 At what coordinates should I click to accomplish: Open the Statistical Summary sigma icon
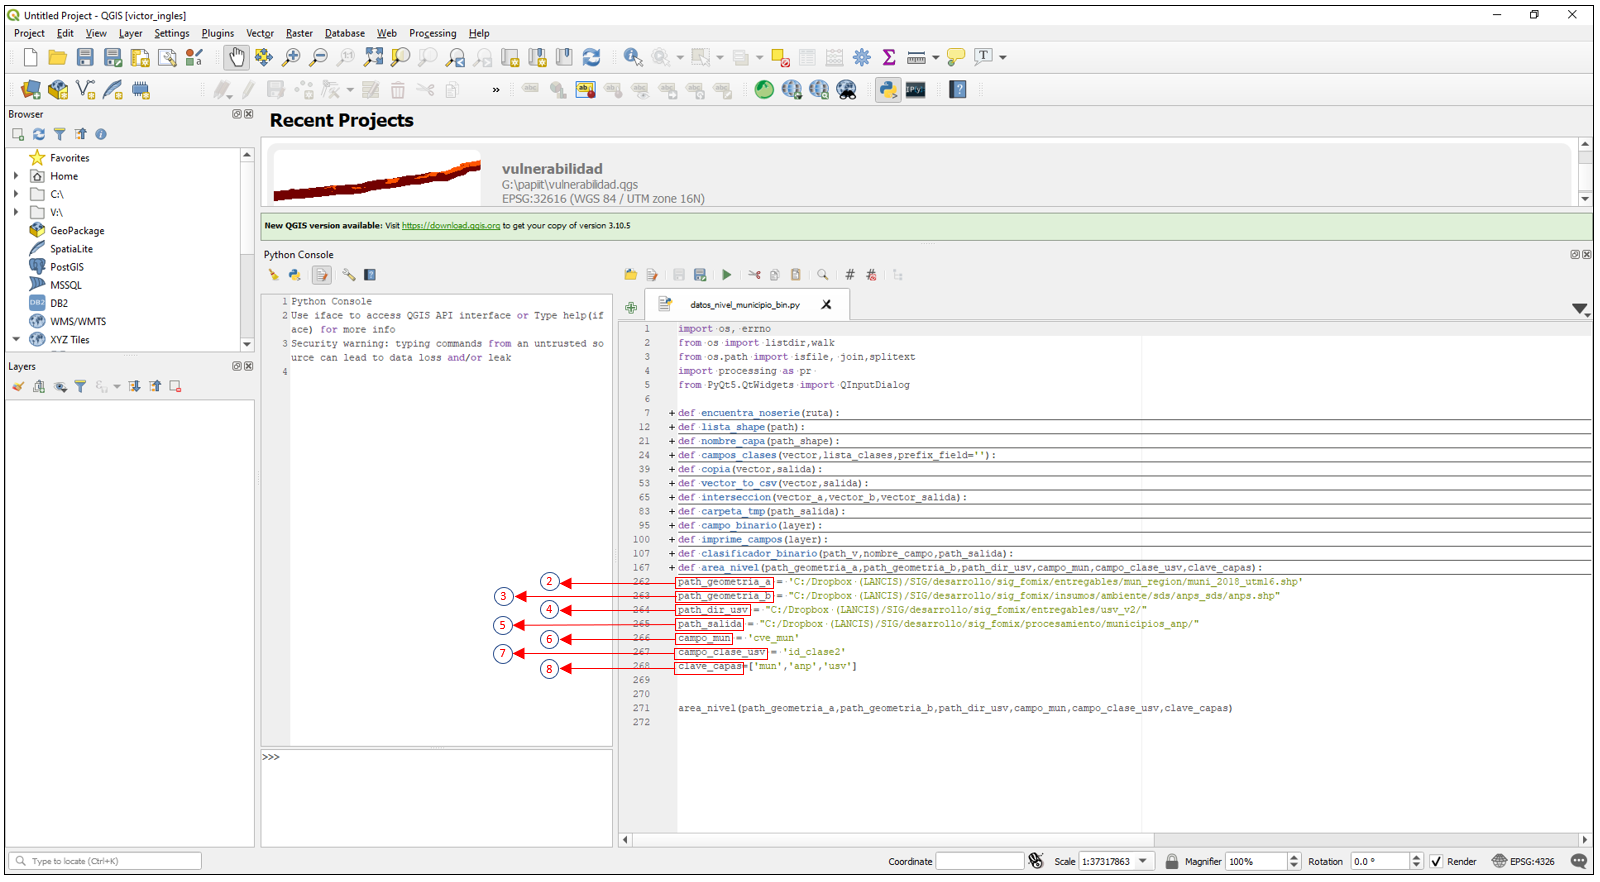tap(888, 57)
